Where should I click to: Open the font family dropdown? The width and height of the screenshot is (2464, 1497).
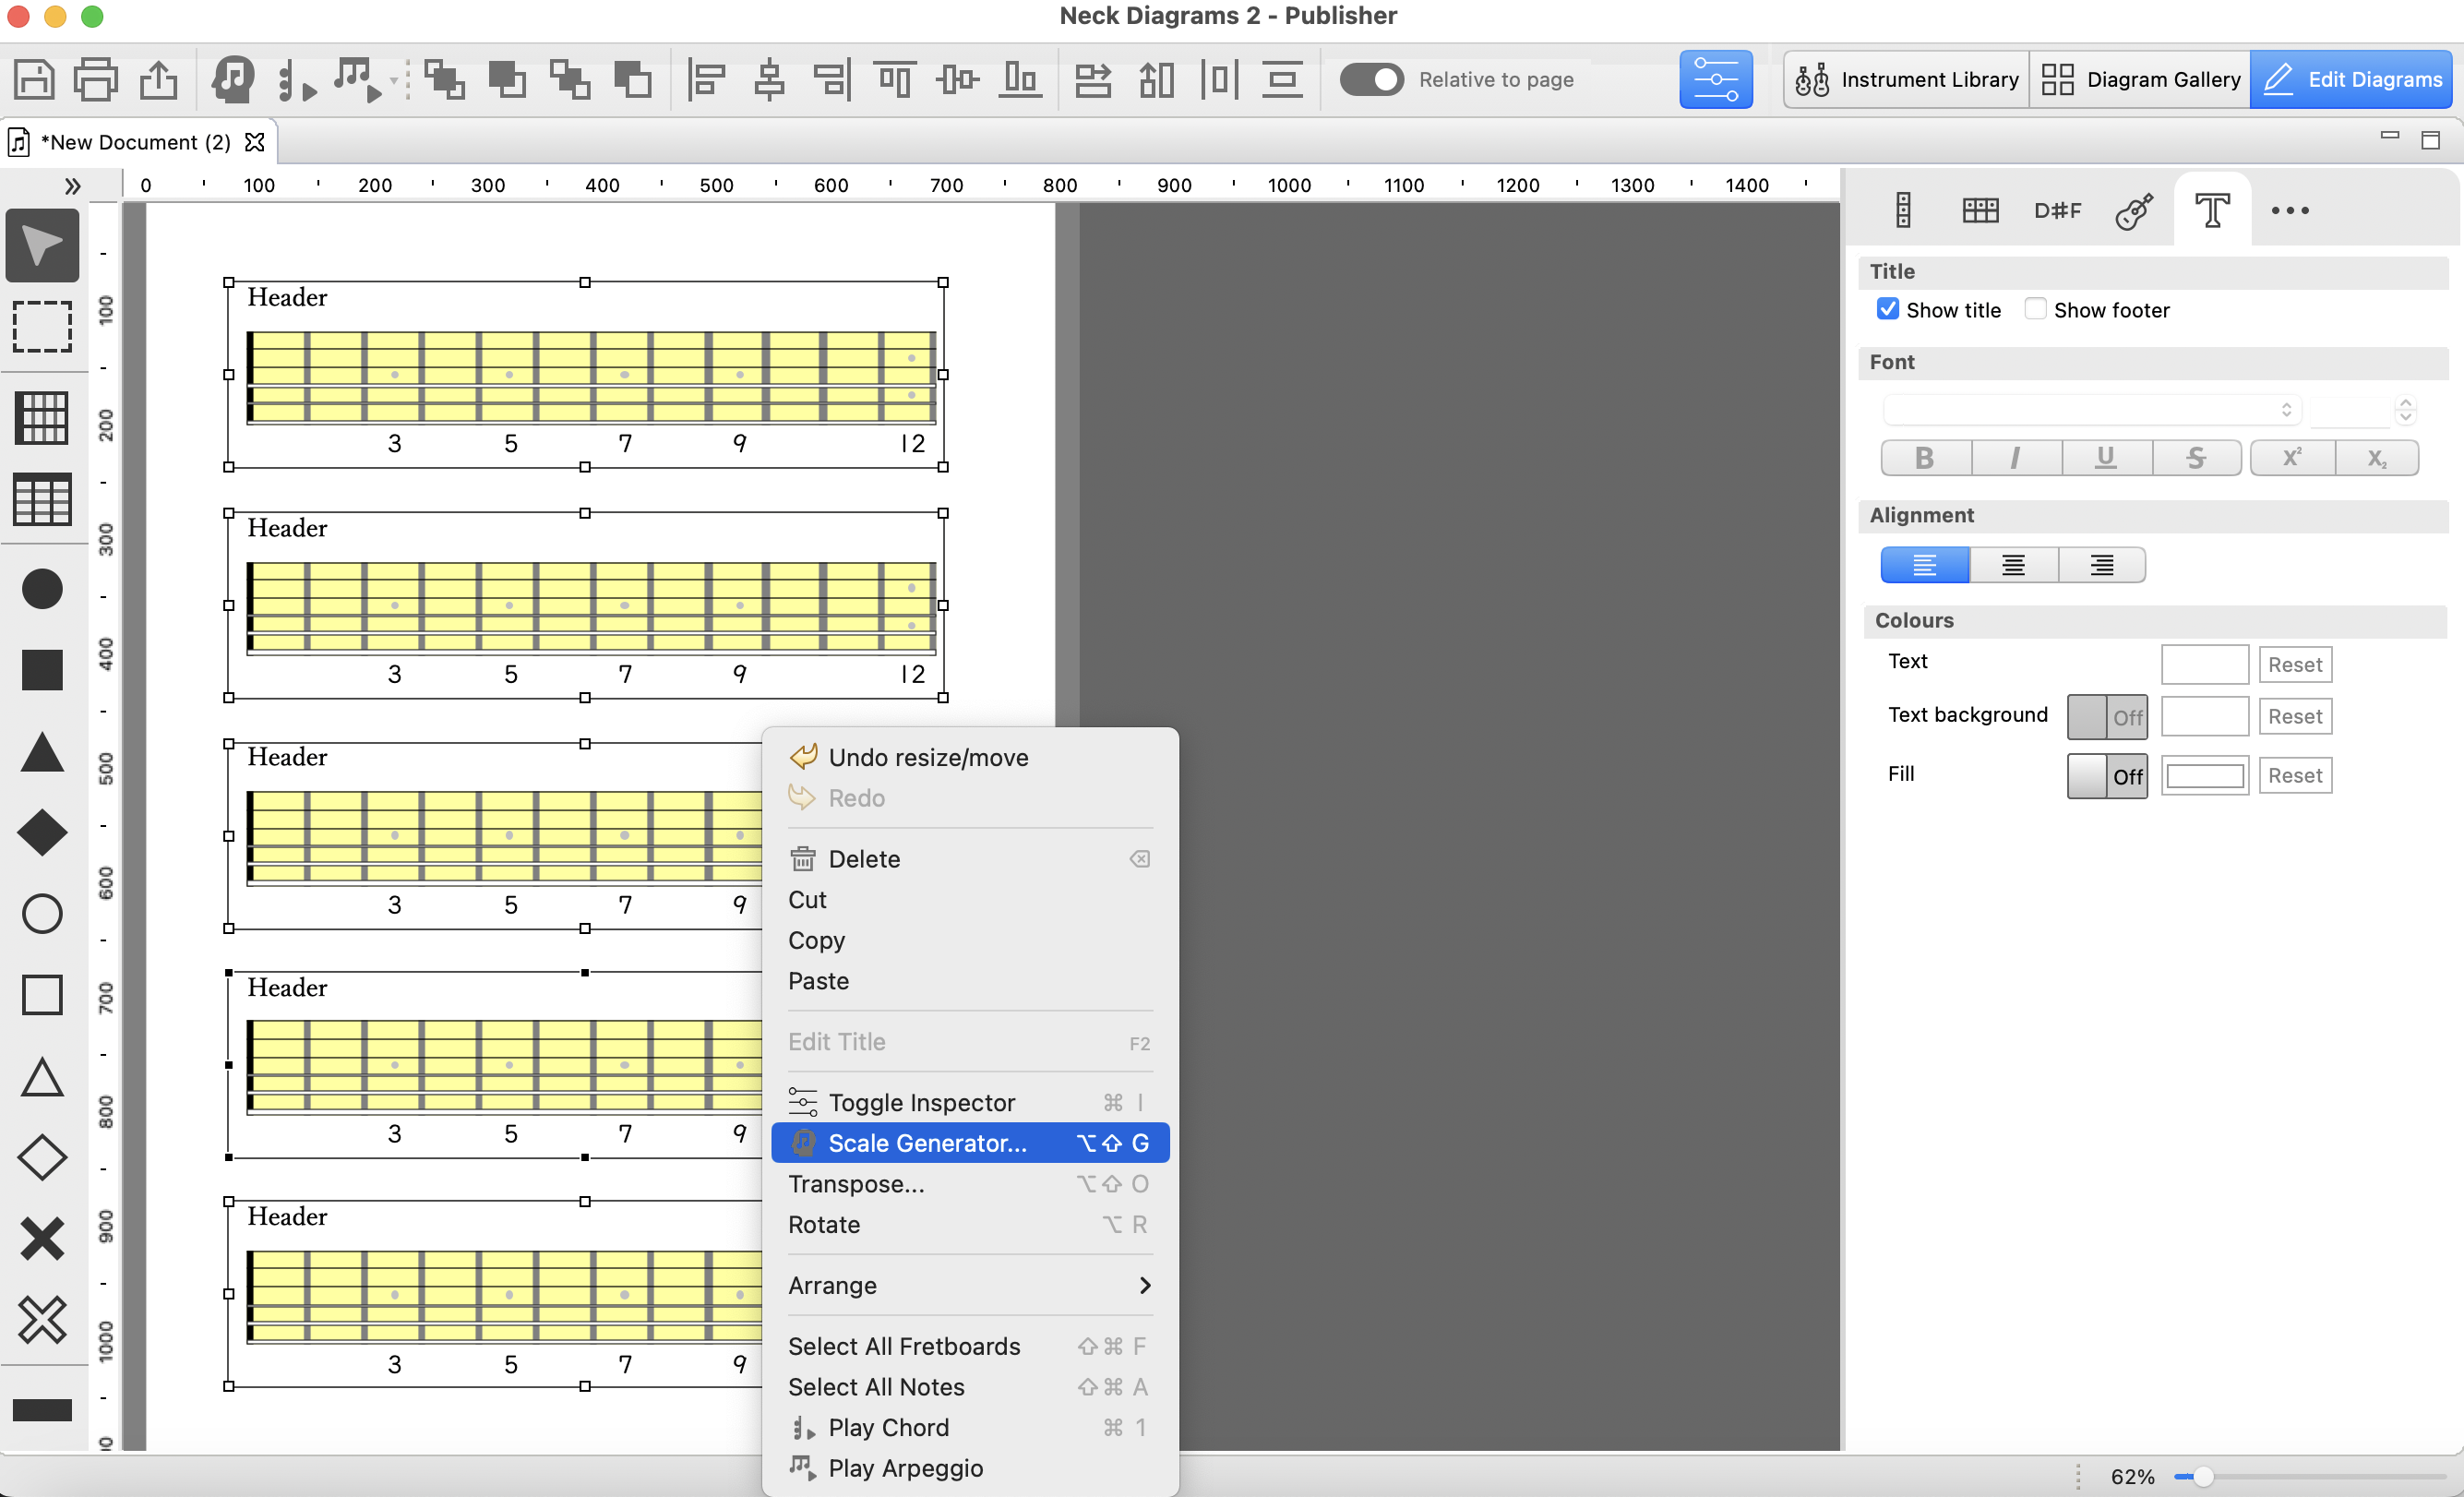tap(2091, 410)
